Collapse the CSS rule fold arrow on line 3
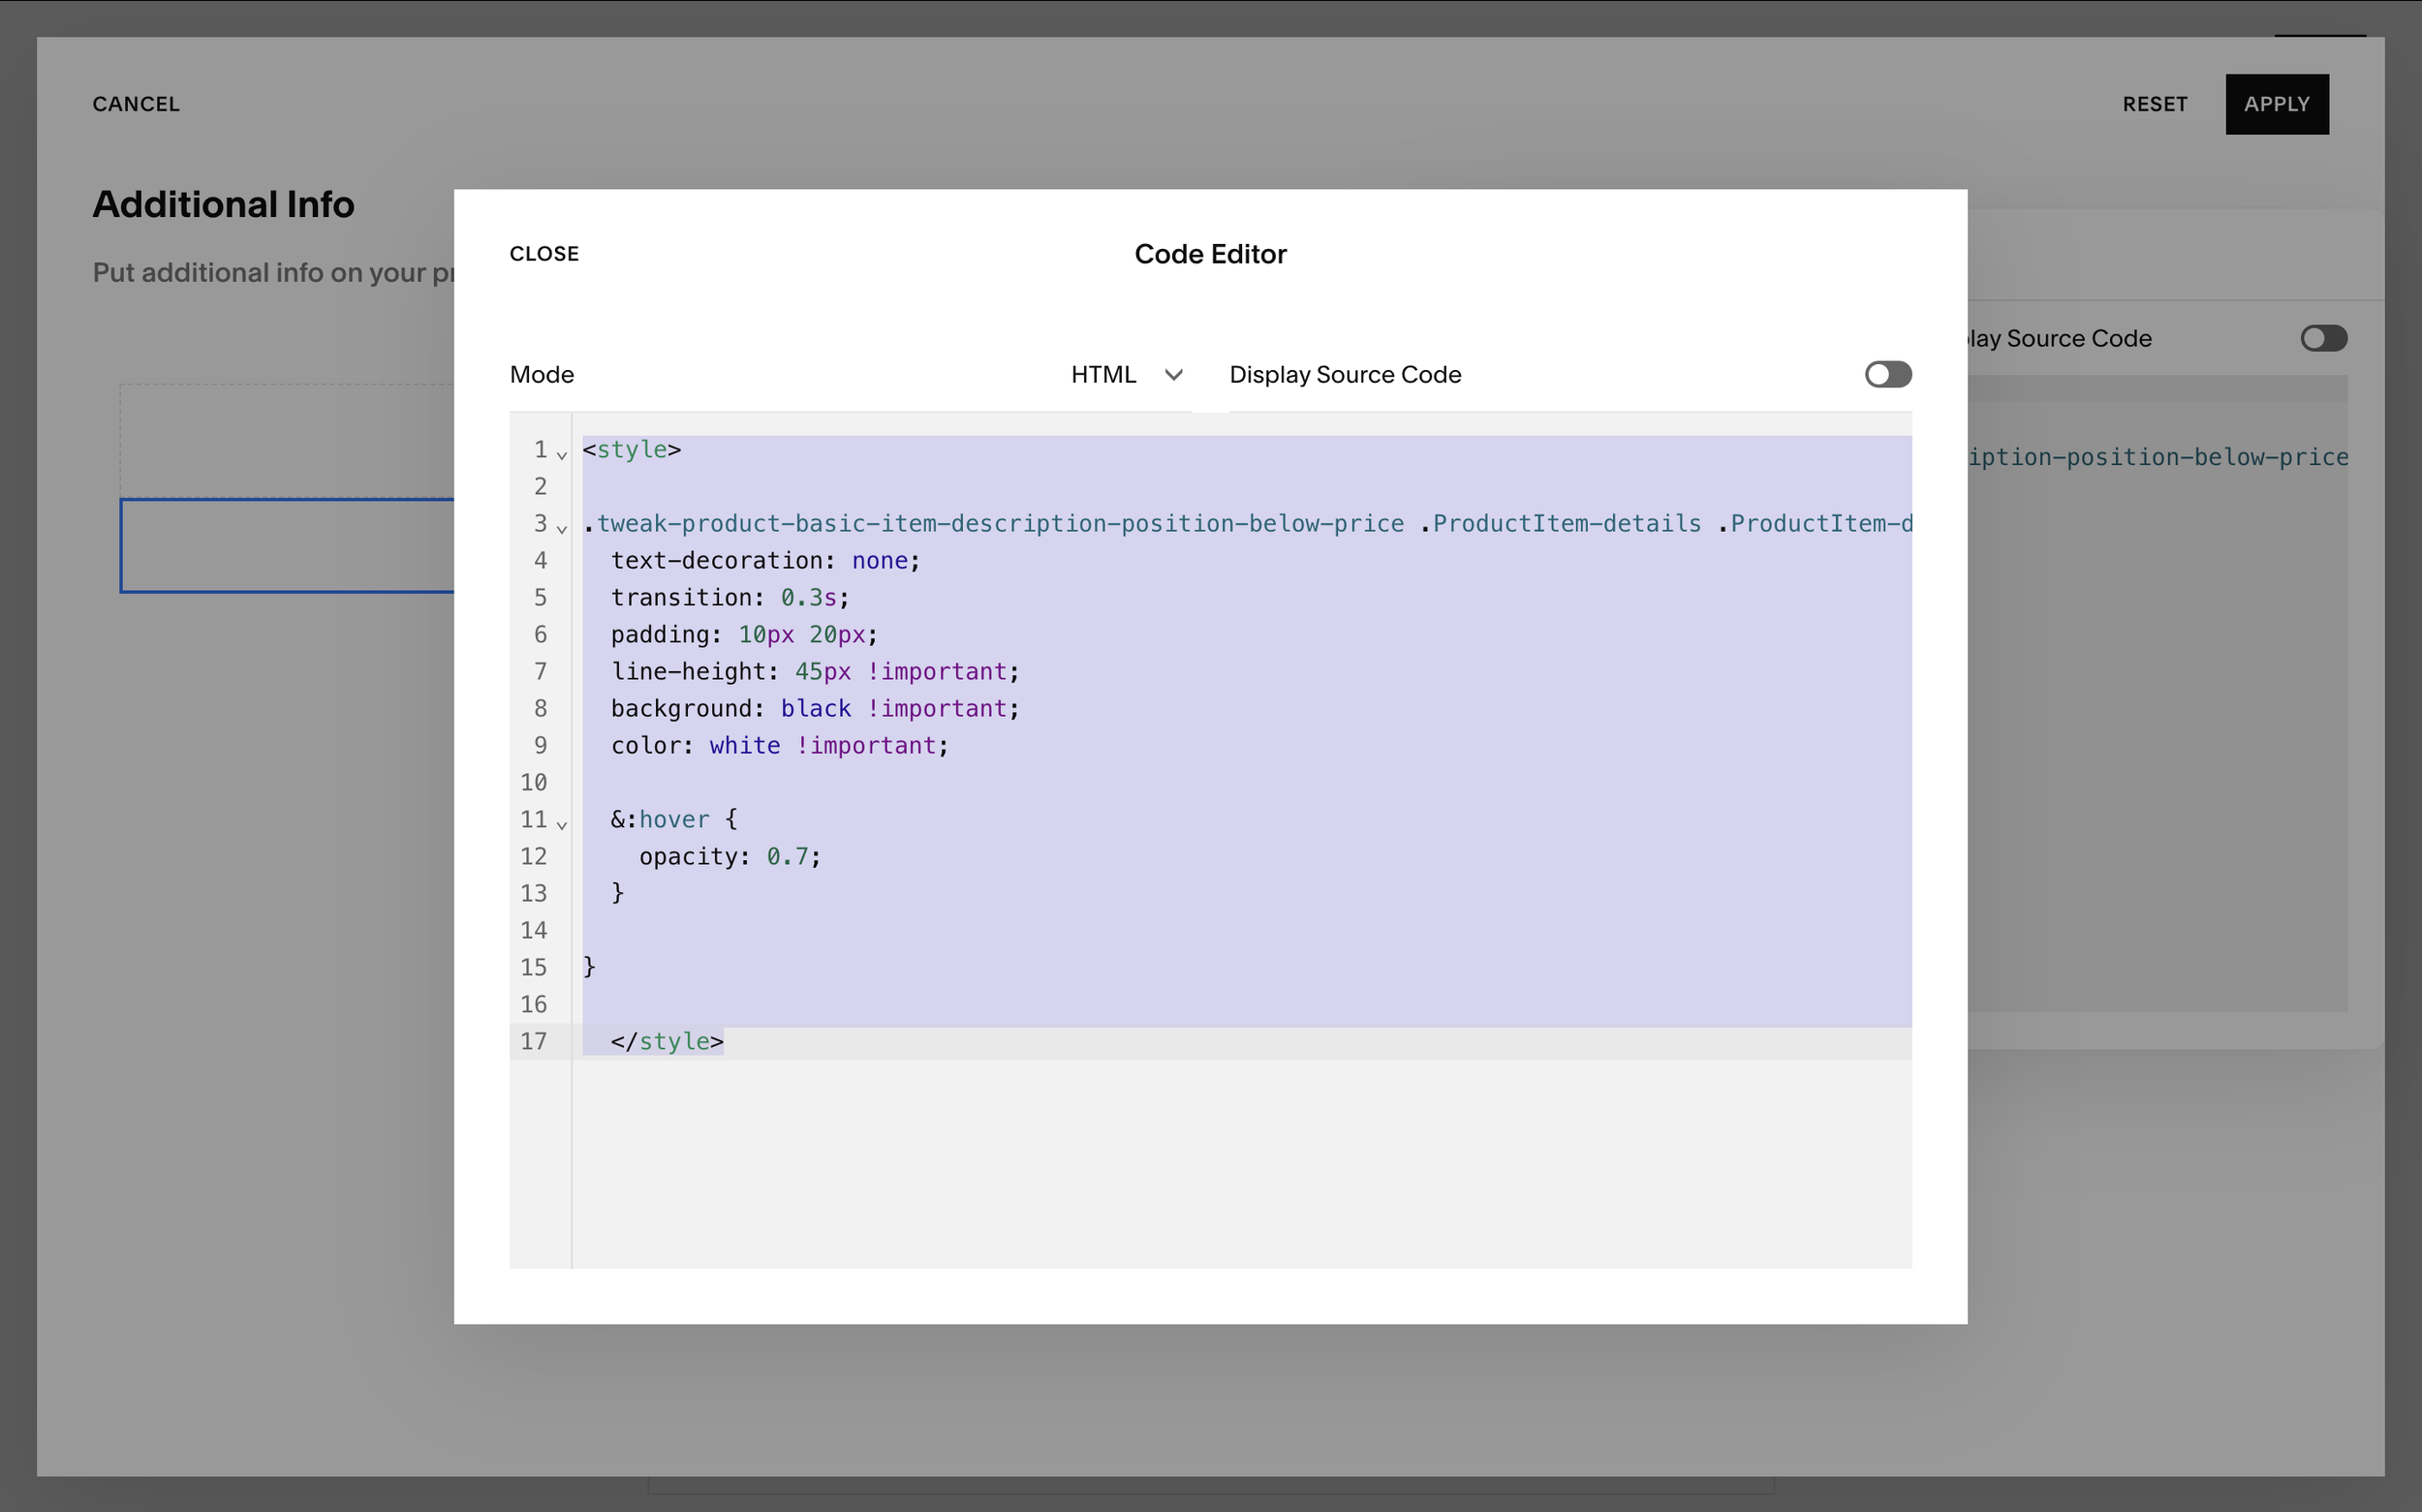The width and height of the screenshot is (2422, 1512). pos(562,529)
